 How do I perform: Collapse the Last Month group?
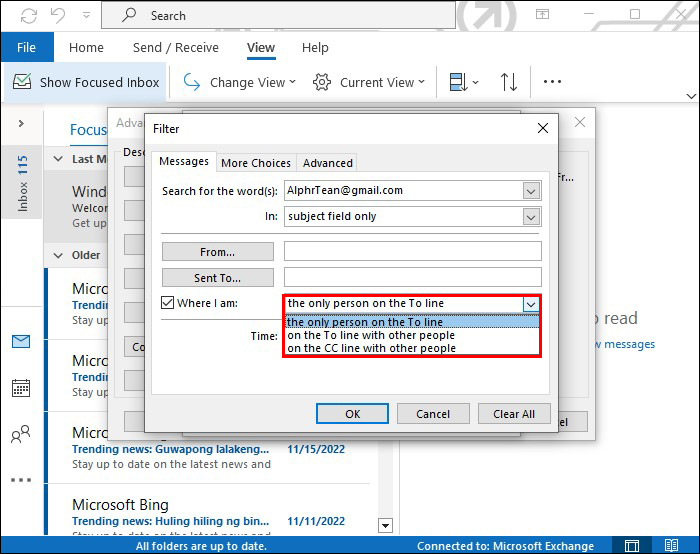click(58, 159)
